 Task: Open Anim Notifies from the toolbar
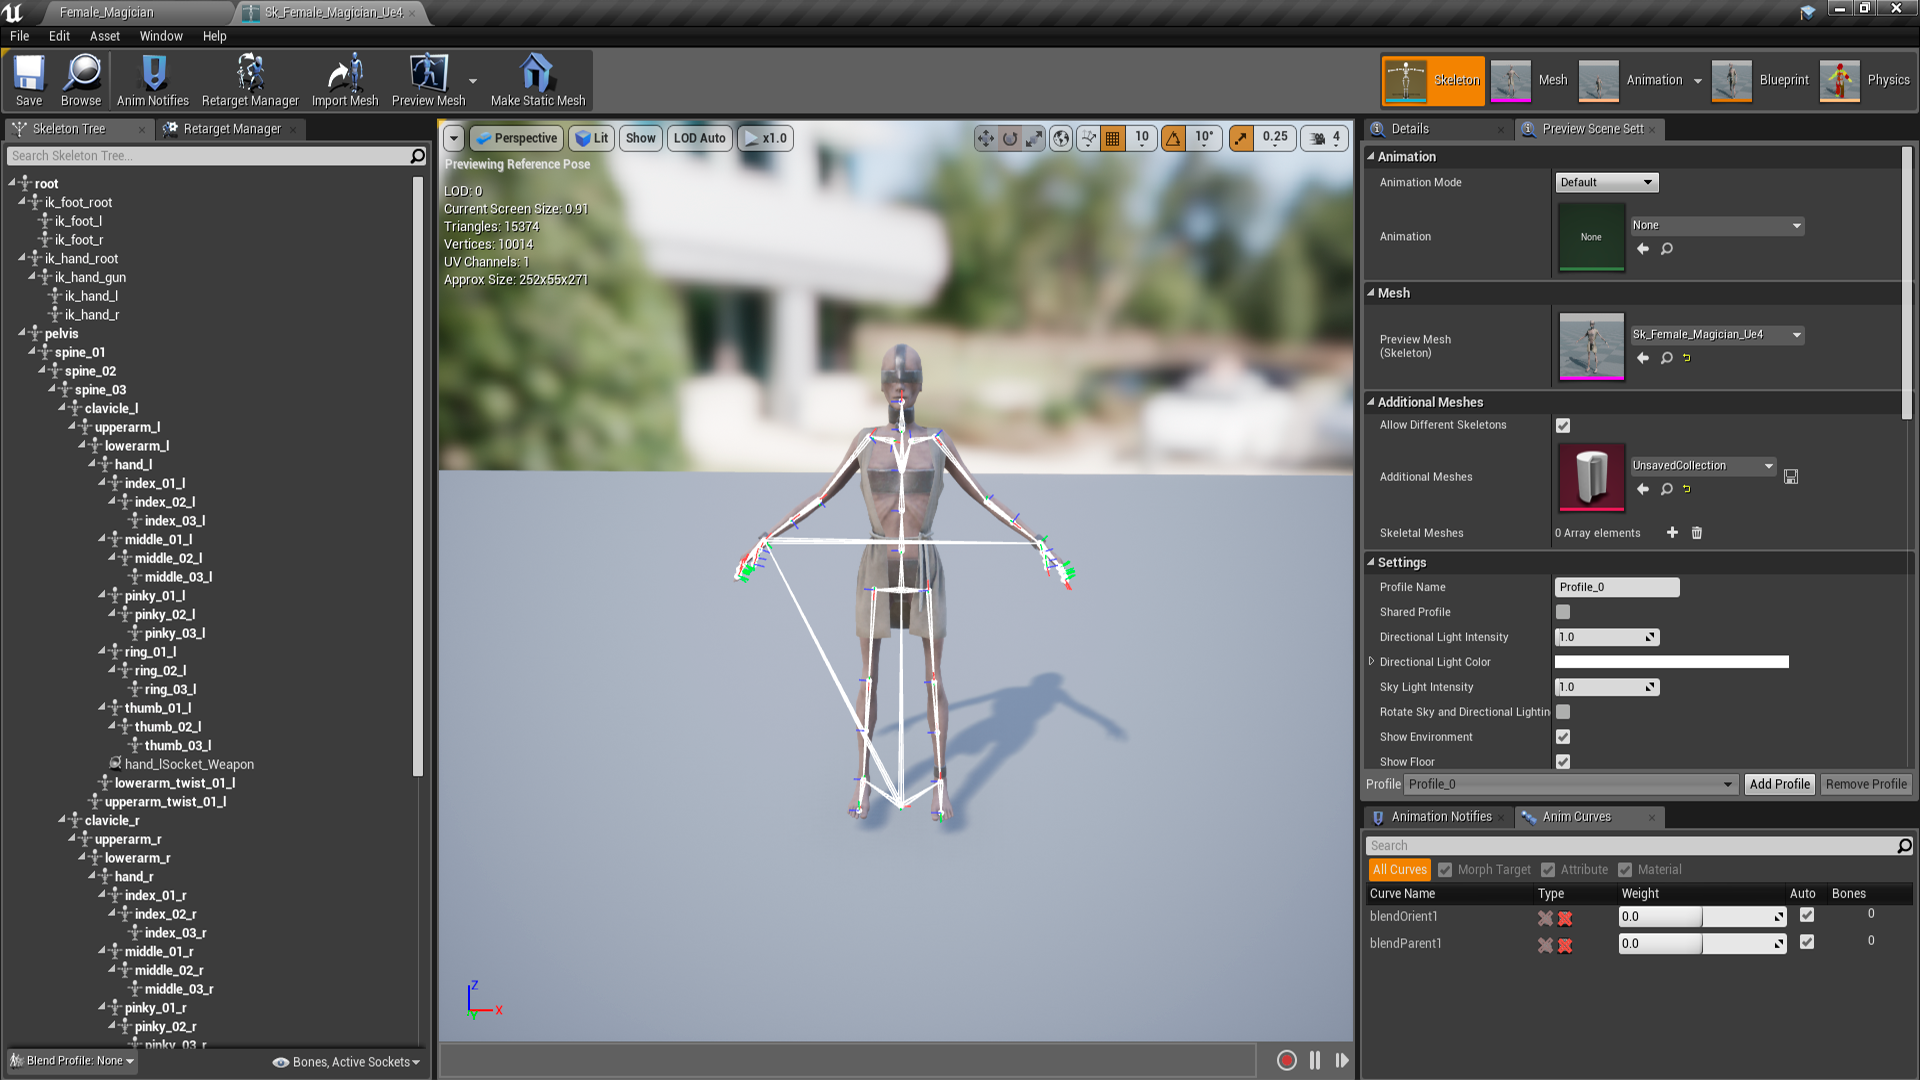(x=152, y=80)
